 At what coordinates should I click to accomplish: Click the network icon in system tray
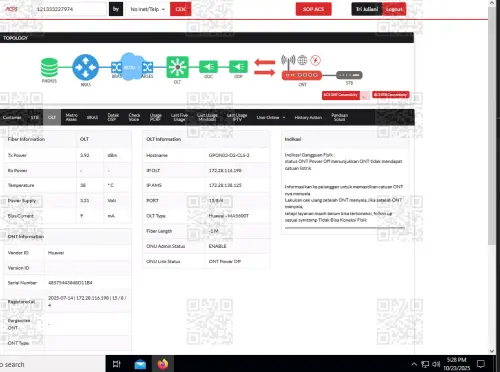[x=425, y=364]
